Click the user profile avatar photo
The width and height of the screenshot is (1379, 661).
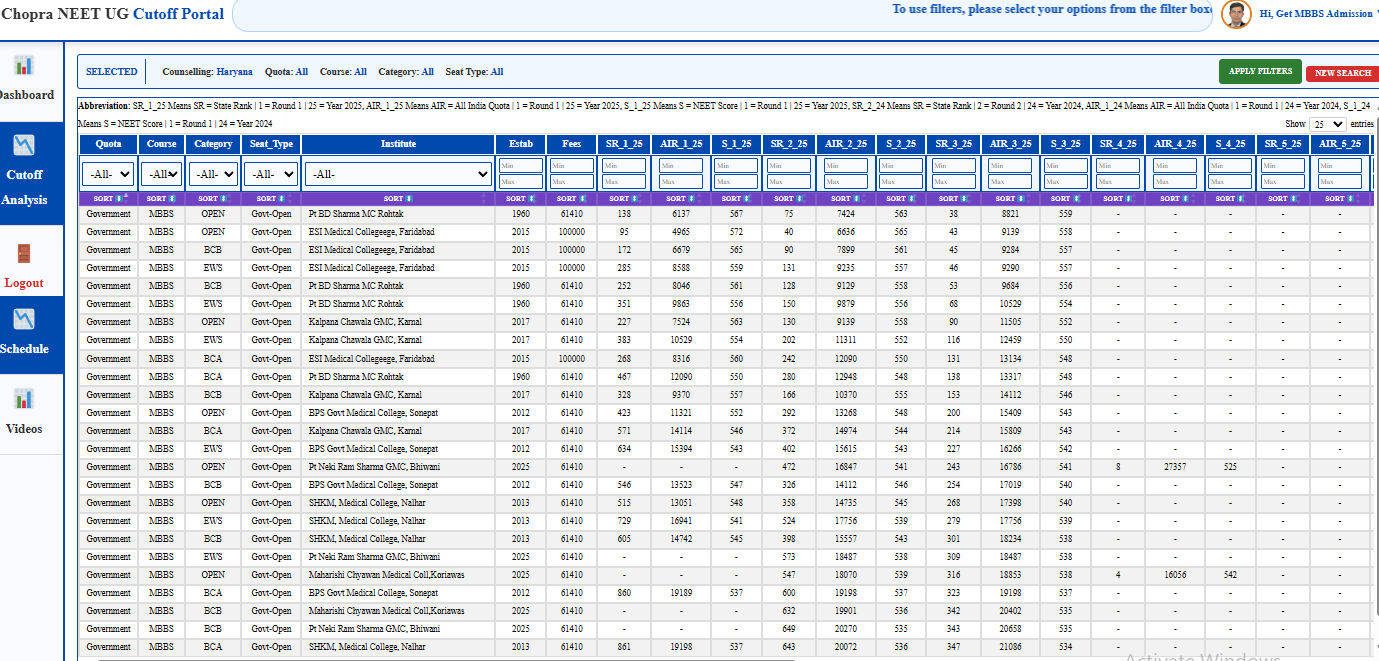[x=1236, y=14]
